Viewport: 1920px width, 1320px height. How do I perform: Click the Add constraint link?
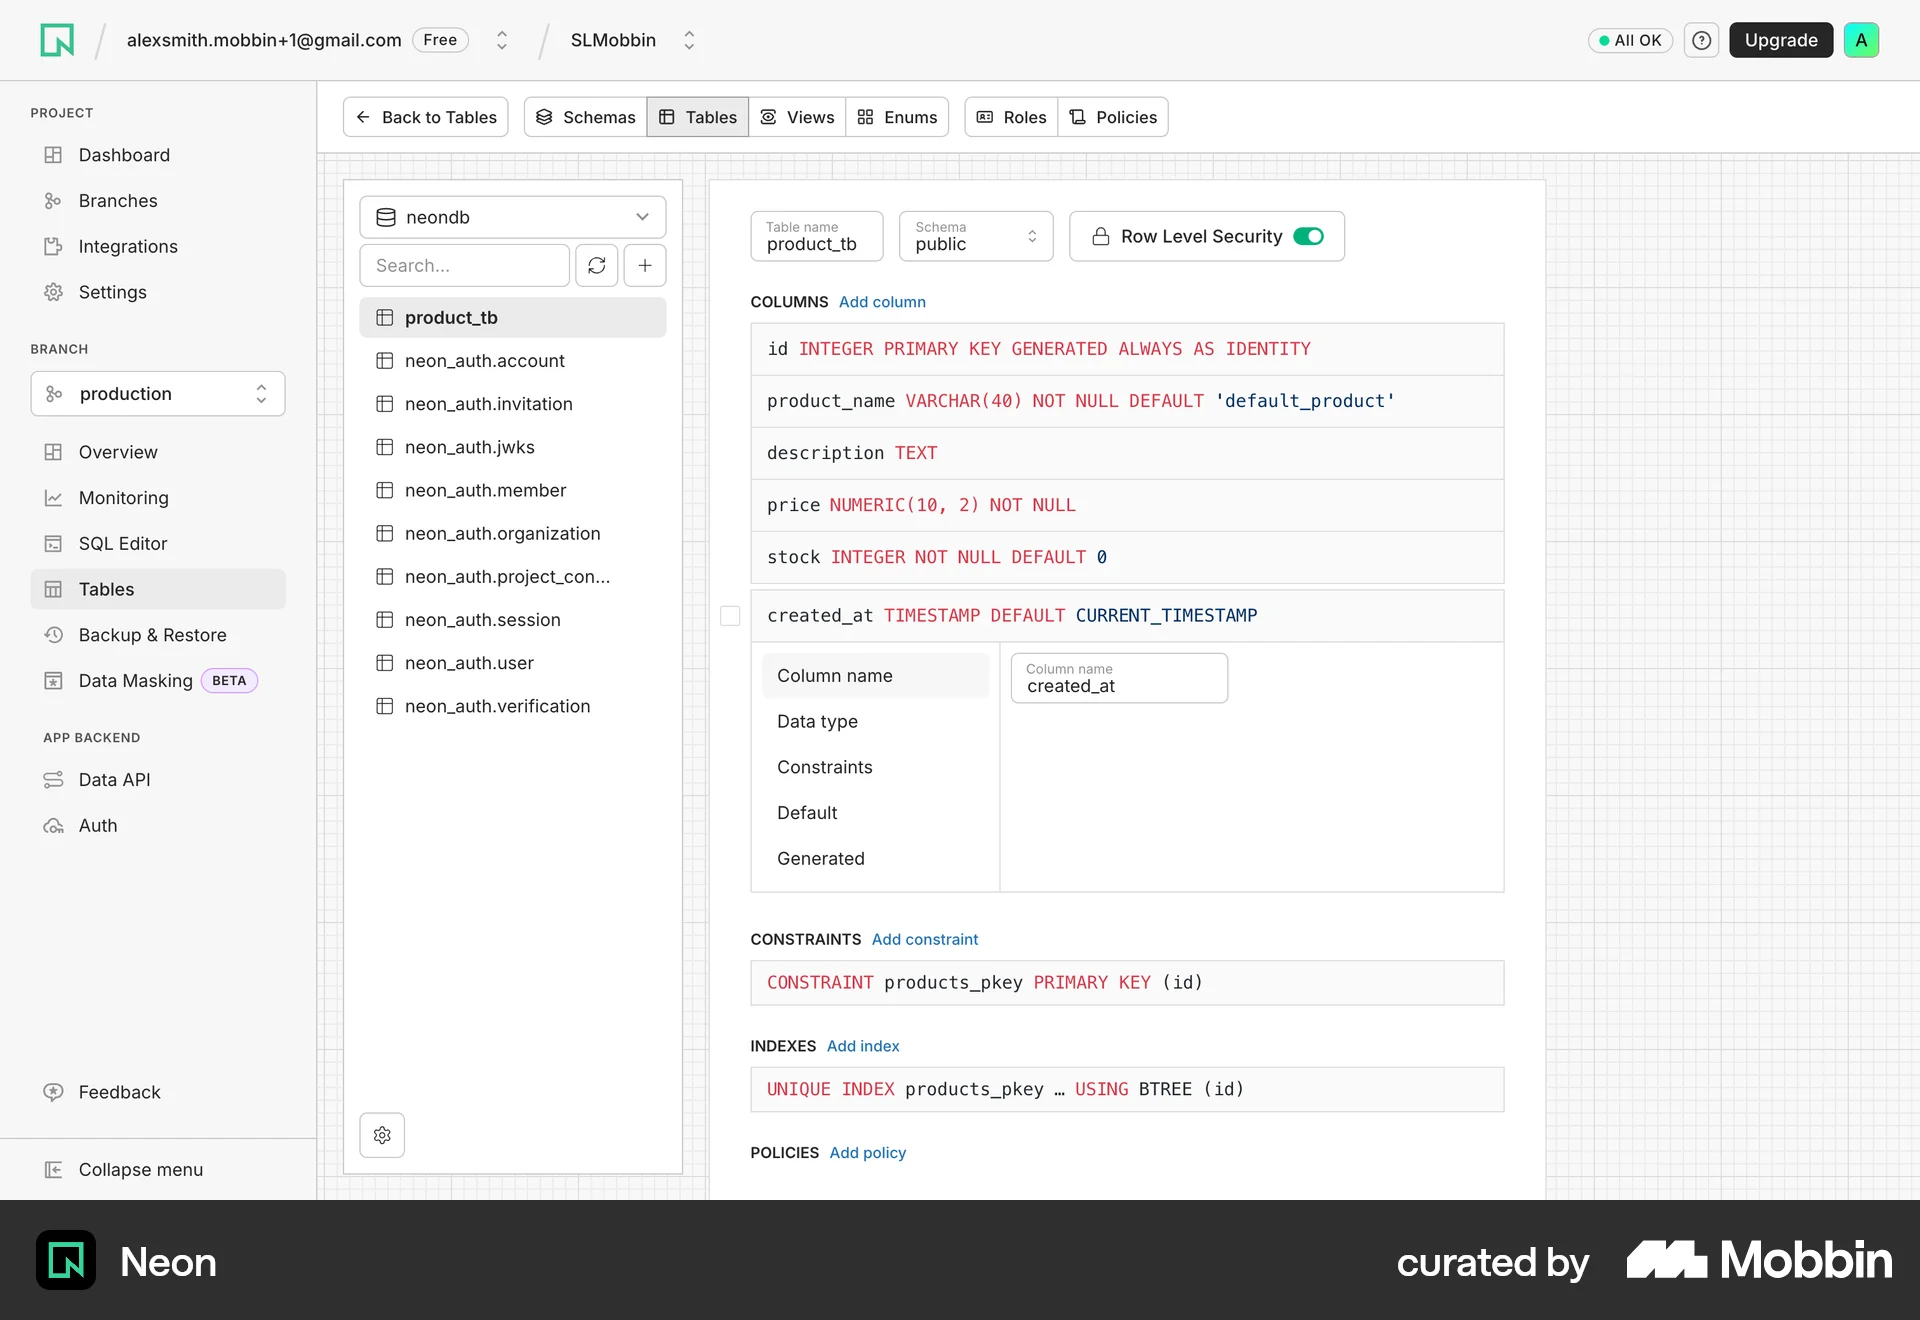pos(925,939)
